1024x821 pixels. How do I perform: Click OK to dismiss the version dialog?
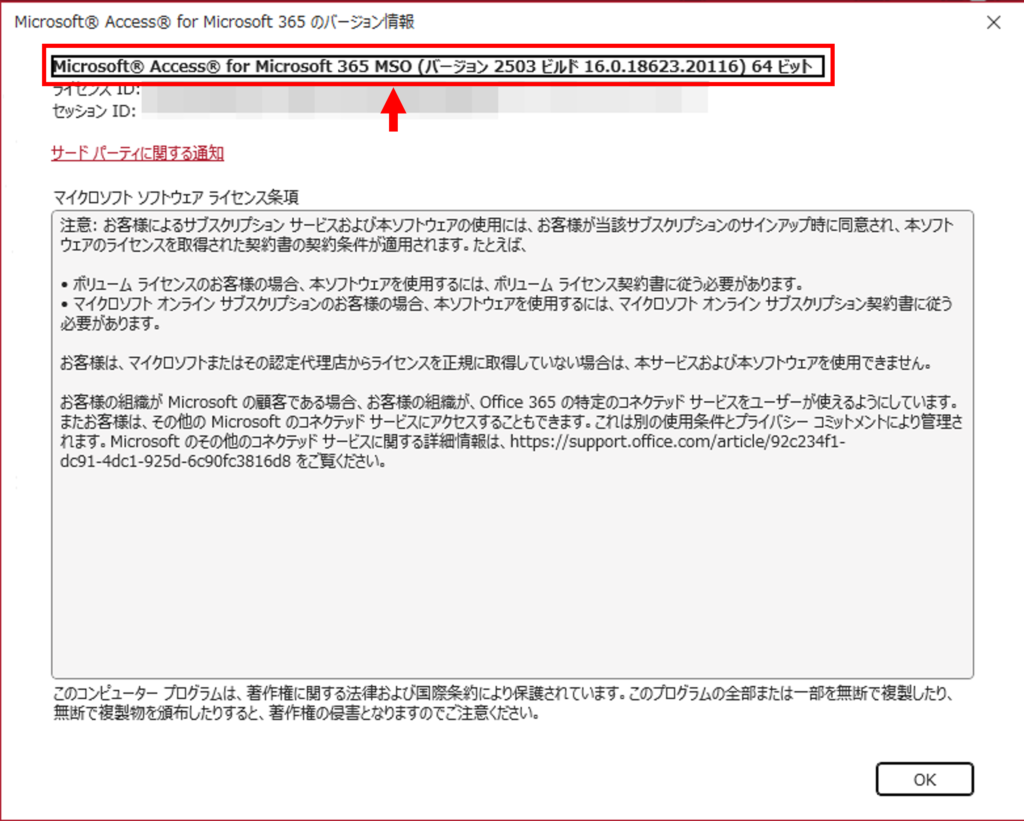[924, 779]
